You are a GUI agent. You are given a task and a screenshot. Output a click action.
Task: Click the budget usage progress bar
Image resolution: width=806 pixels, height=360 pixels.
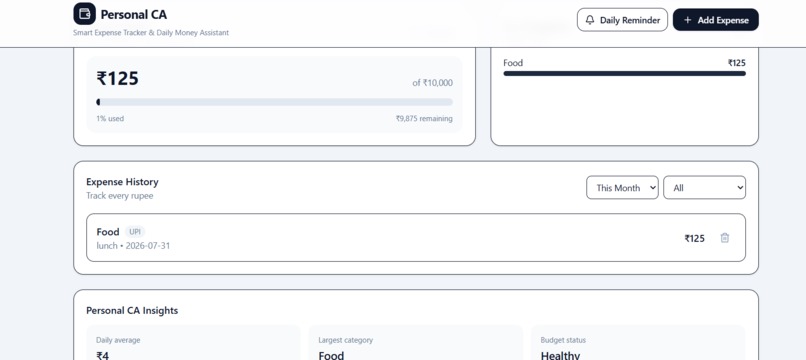(x=274, y=102)
